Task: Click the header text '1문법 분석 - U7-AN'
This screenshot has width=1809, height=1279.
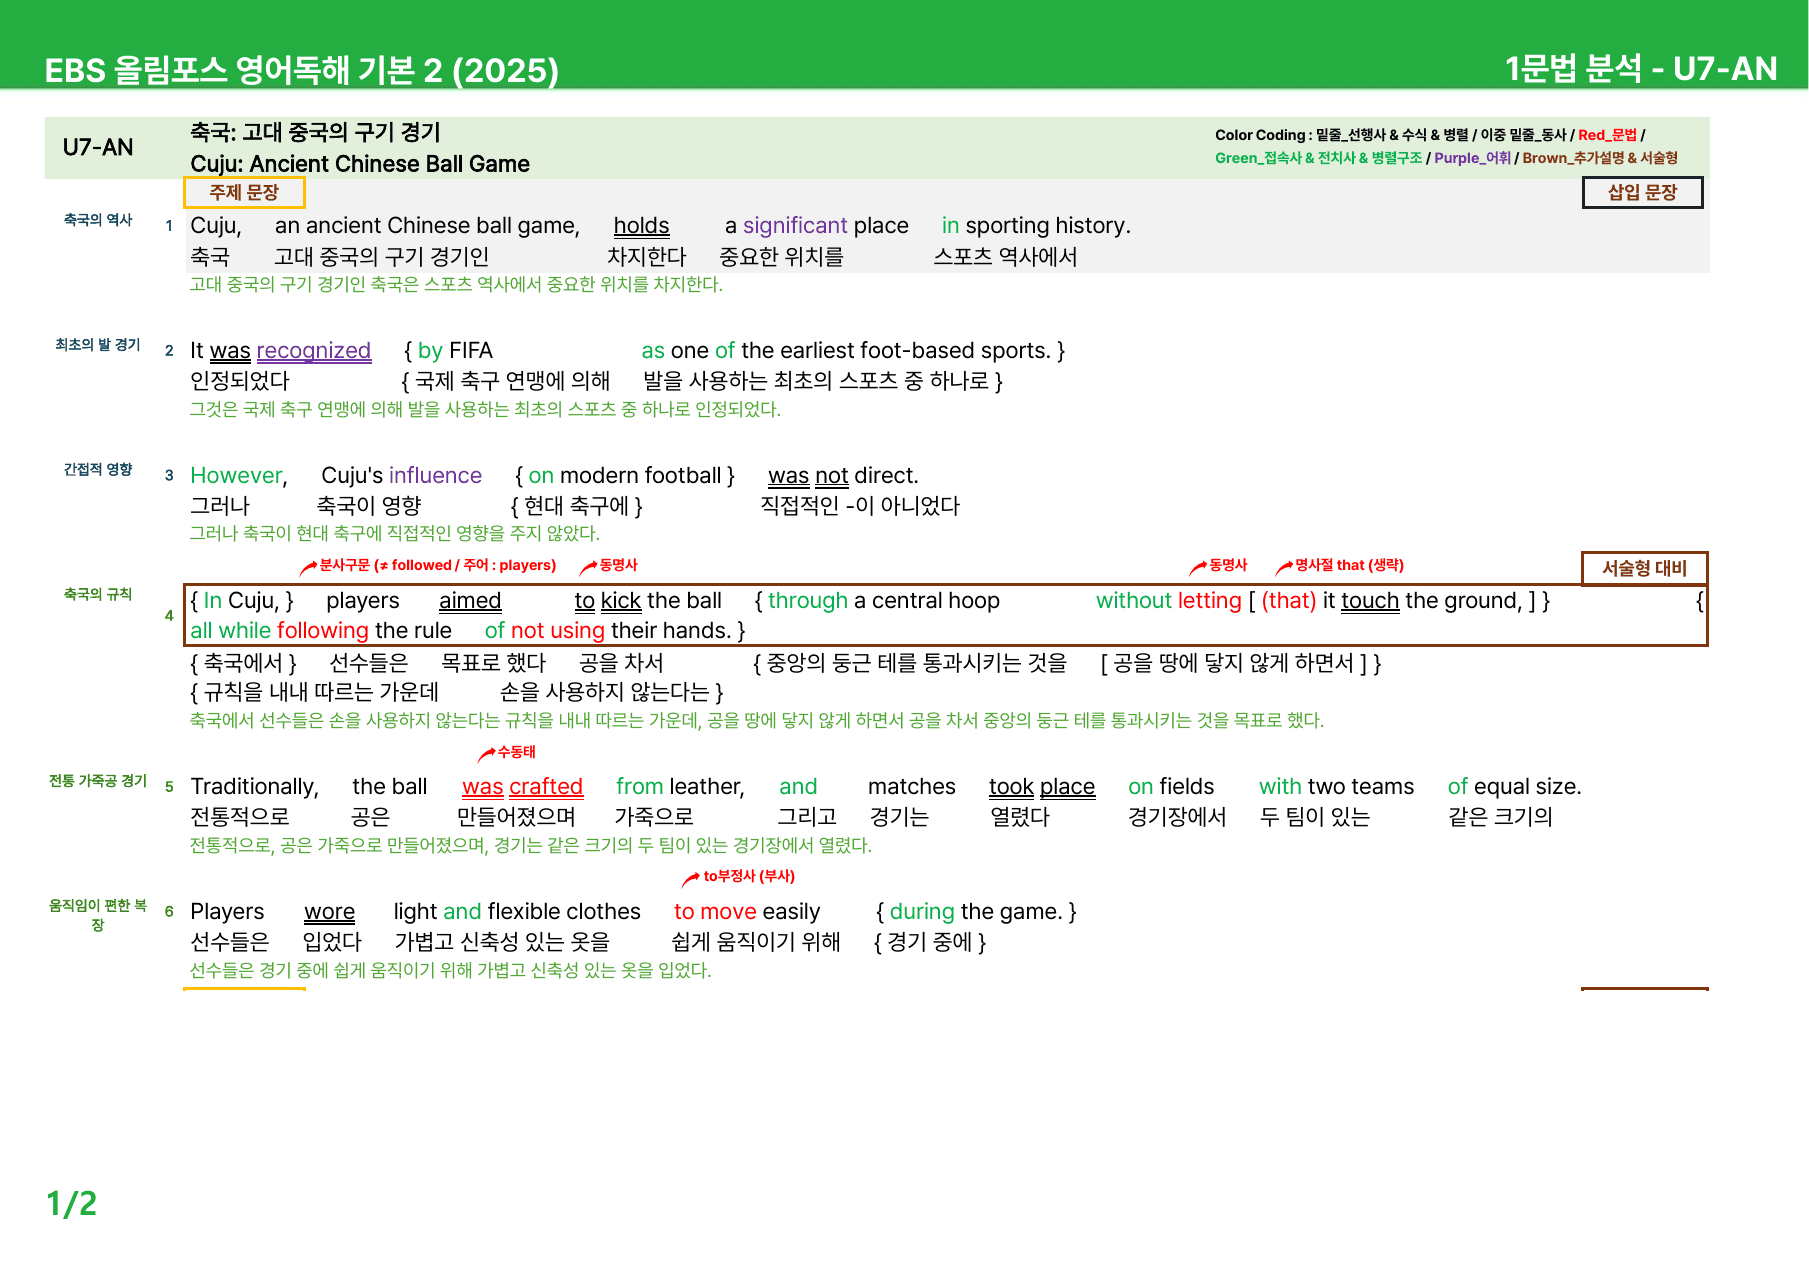Action: point(1641,68)
